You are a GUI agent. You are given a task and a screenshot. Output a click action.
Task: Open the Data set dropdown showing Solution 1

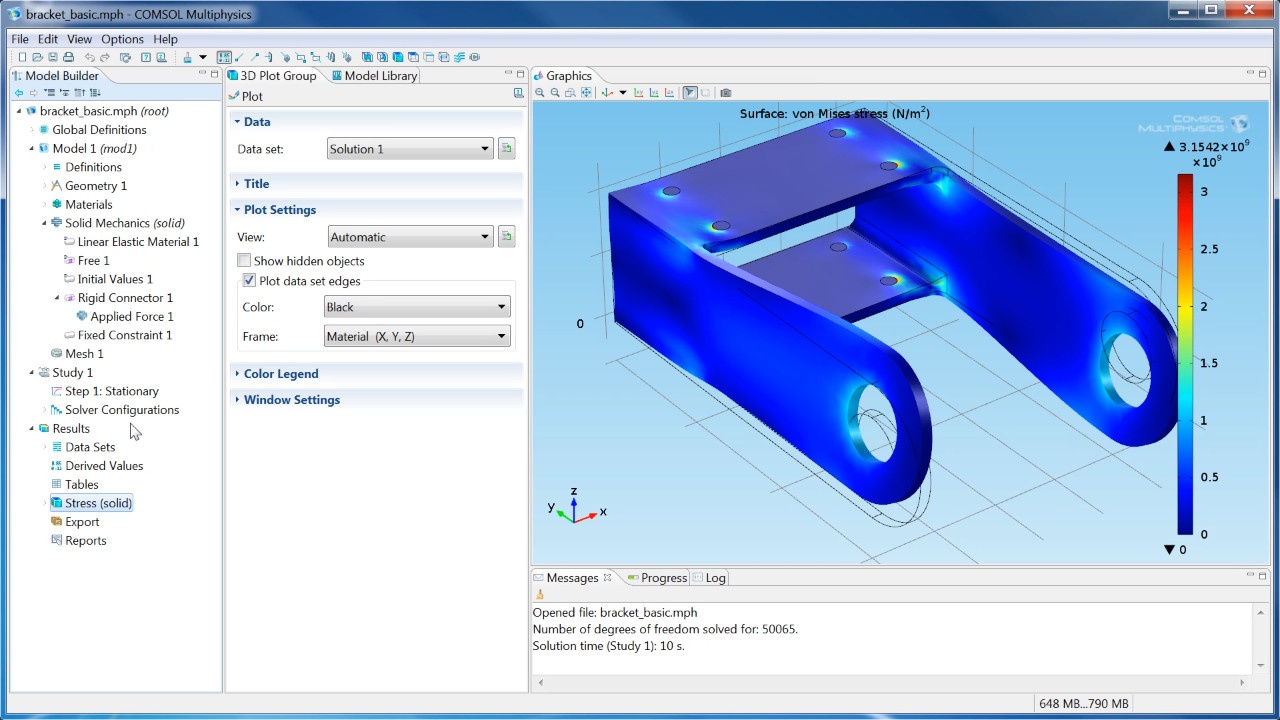pyautogui.click(x=410, y=149)
